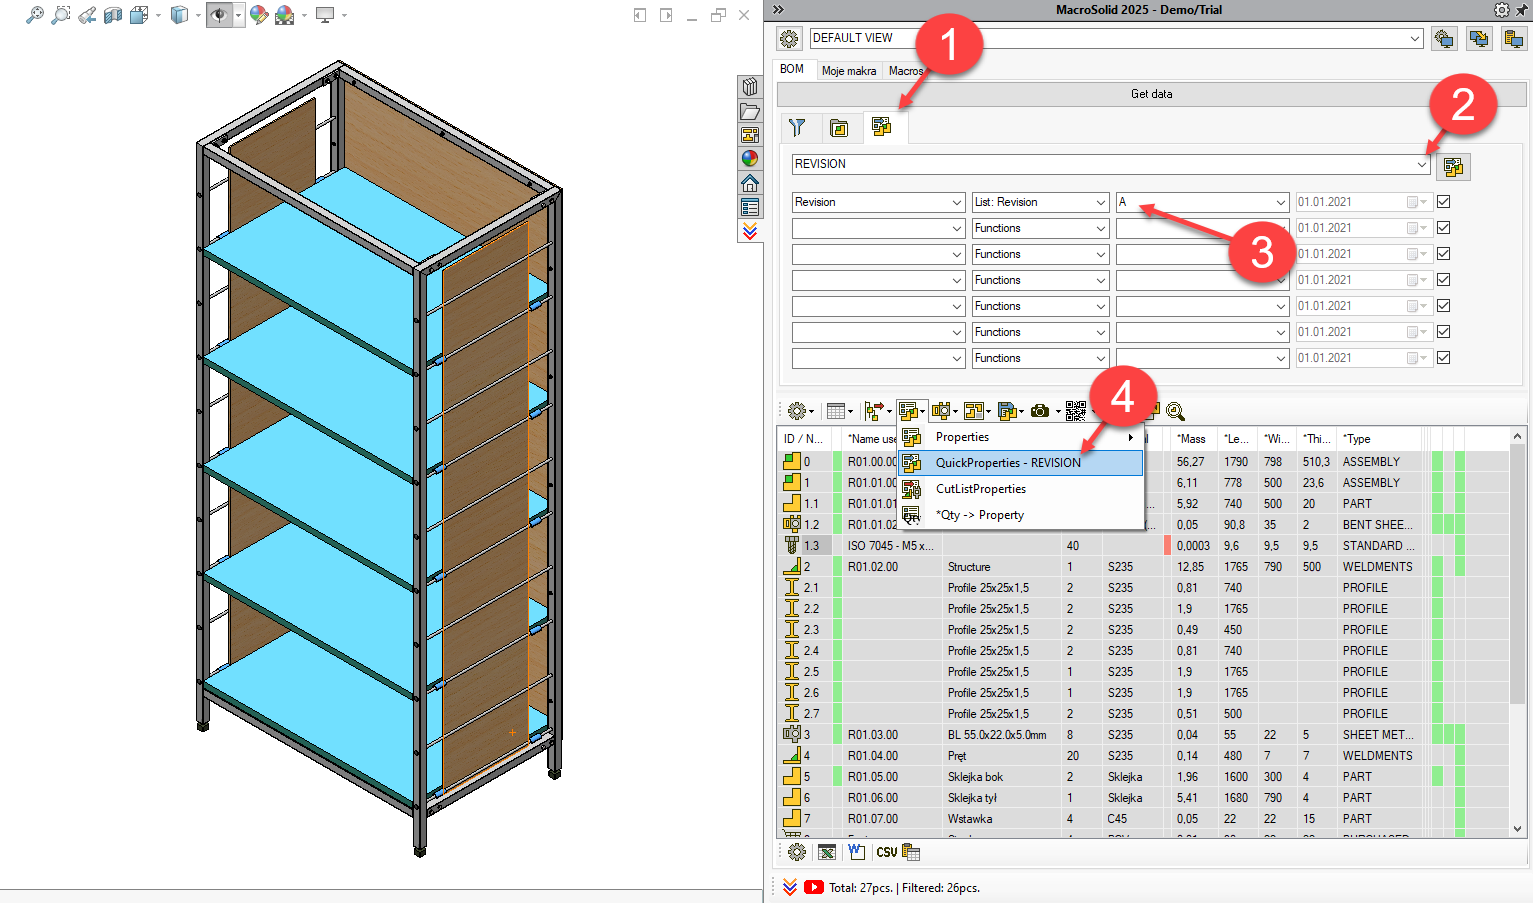Click the magnifier search icon in BOM toolbar
Viewport: 1533px width, 903px height.
[1175, 411]
